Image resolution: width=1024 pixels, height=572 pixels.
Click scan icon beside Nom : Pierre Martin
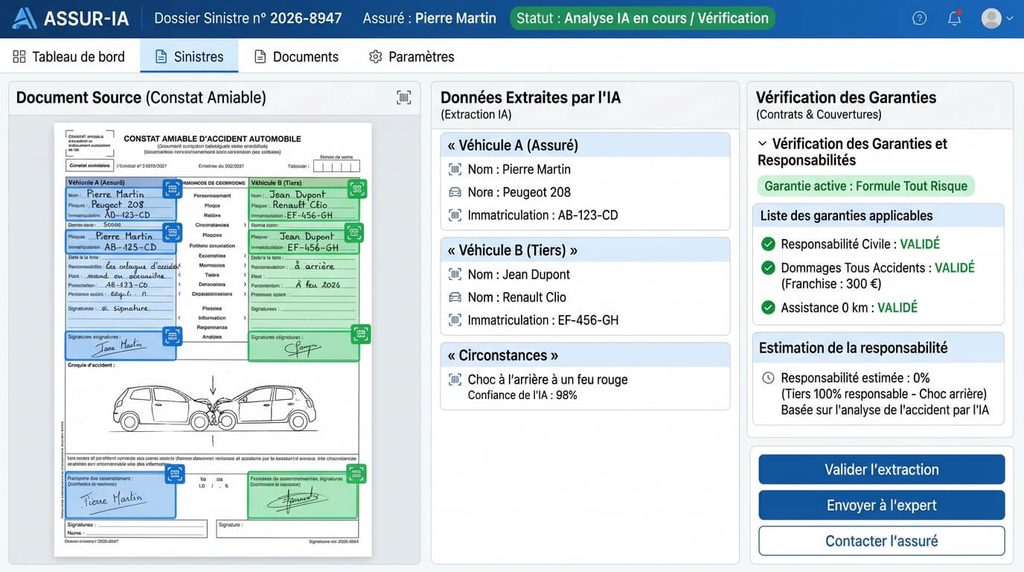455,170
